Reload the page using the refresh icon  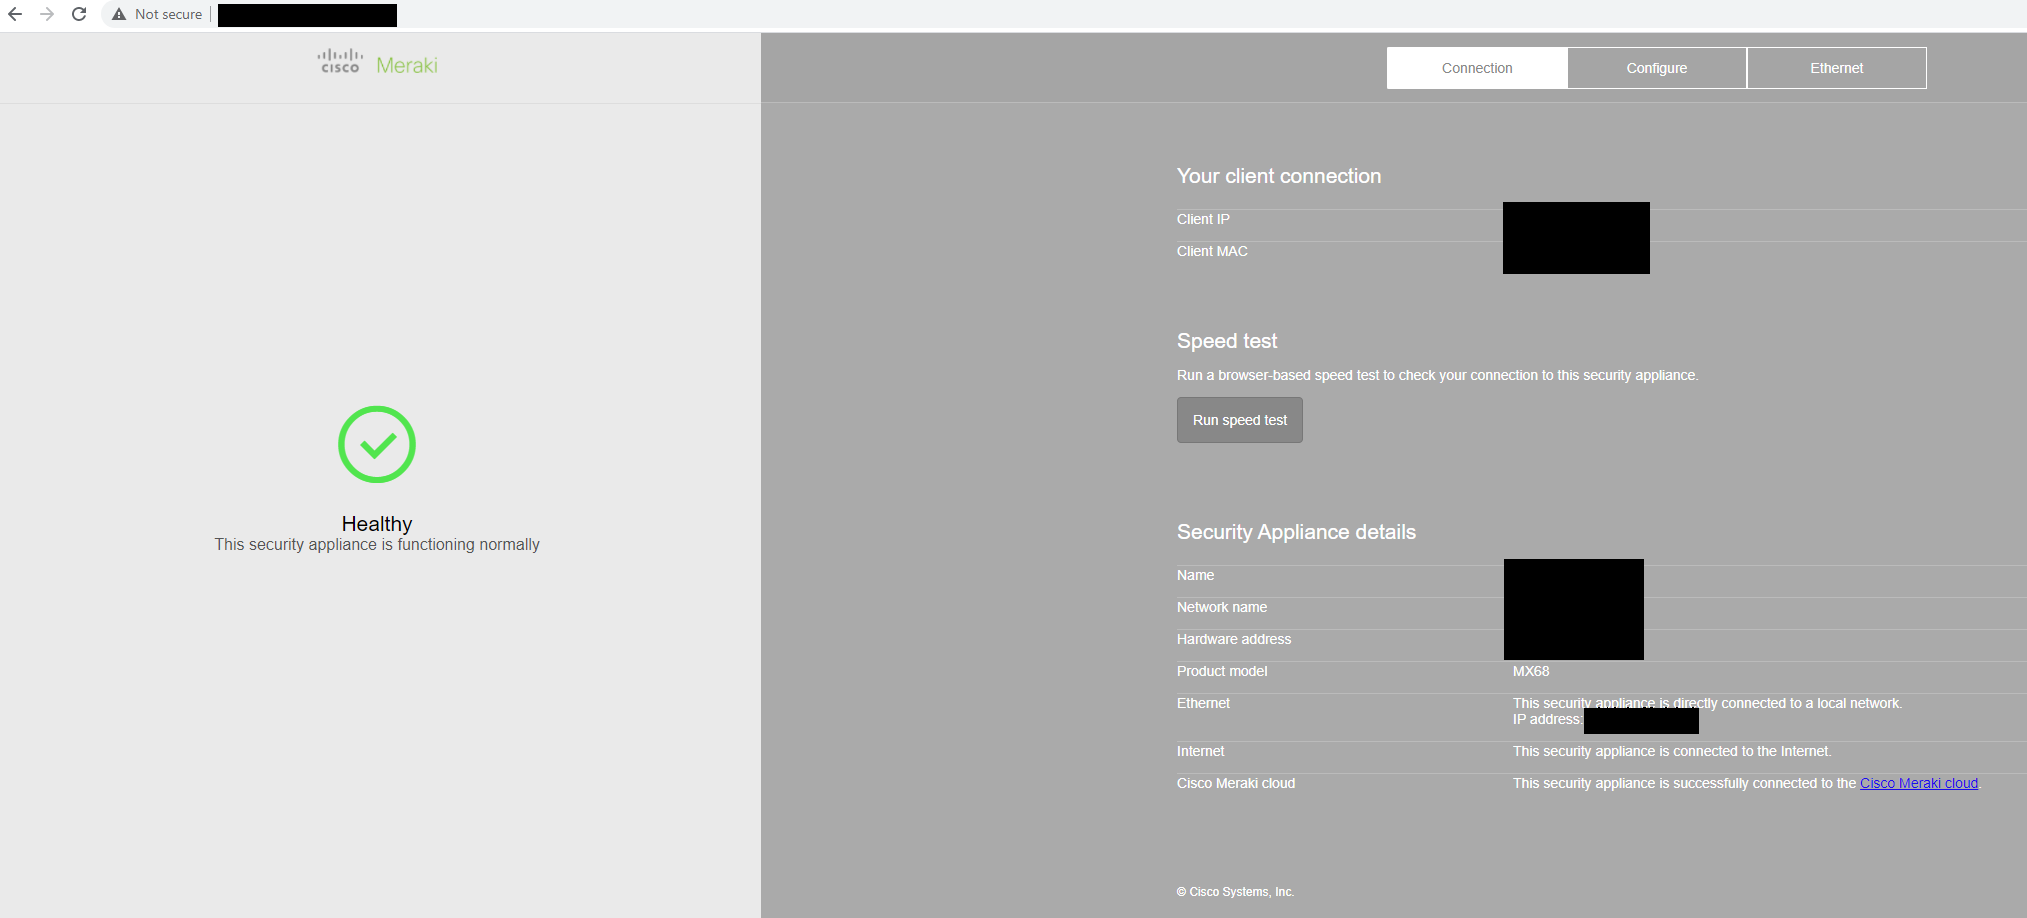click(79, 14)
